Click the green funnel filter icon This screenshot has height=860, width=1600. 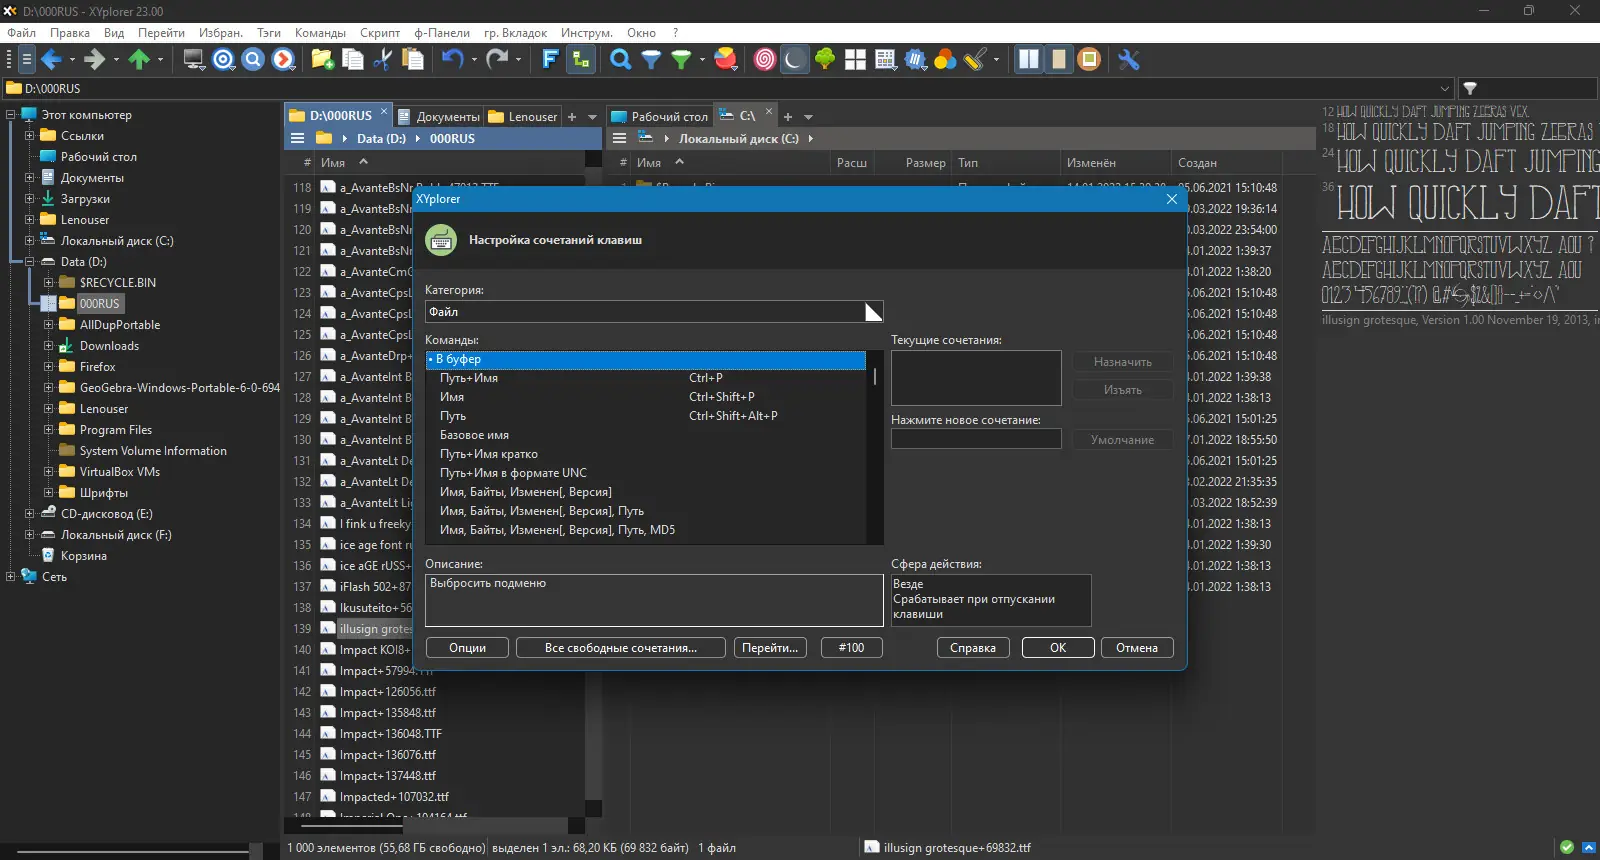(681, 60)
